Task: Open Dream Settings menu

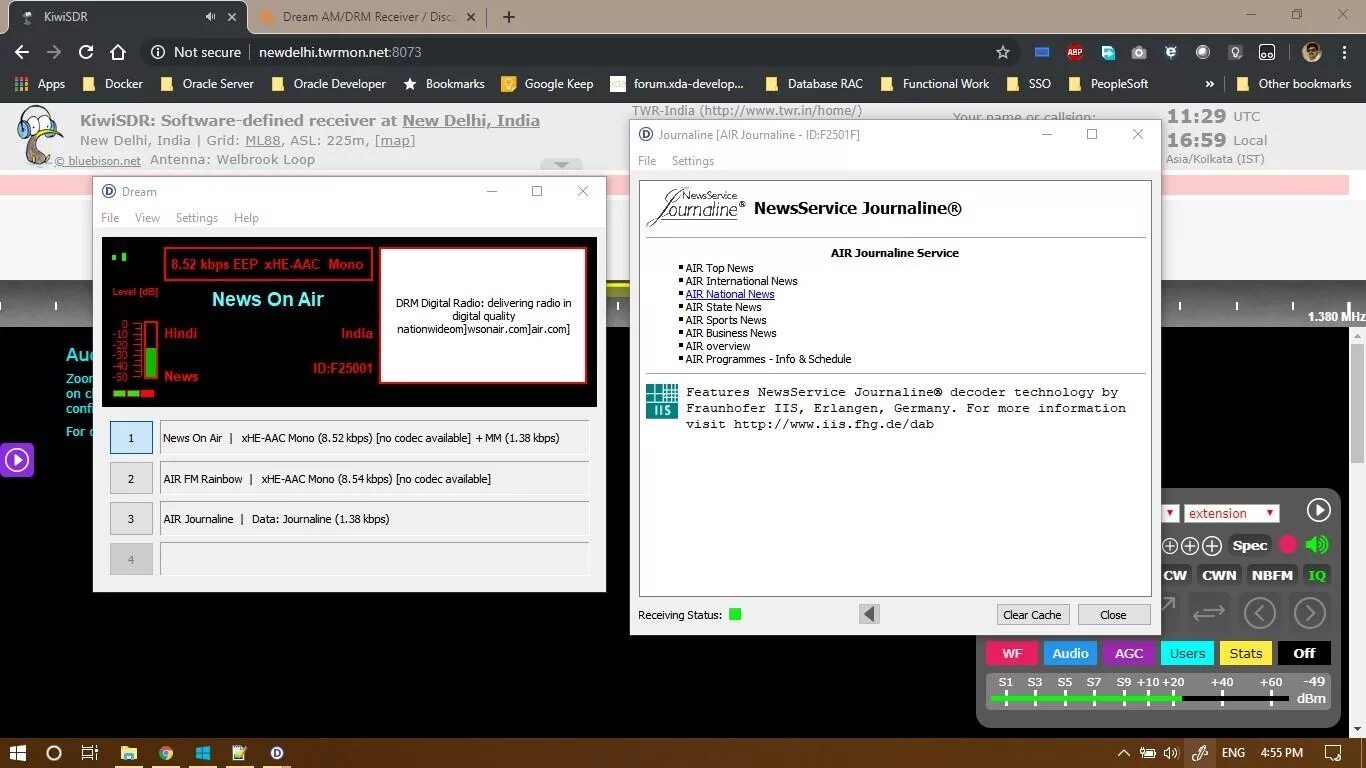Action: 196,218
